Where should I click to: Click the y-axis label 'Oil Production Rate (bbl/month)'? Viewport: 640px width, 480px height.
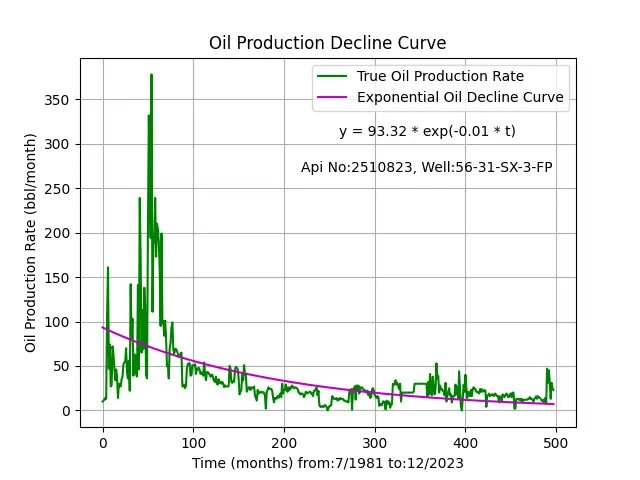click(x=30, y=243)
